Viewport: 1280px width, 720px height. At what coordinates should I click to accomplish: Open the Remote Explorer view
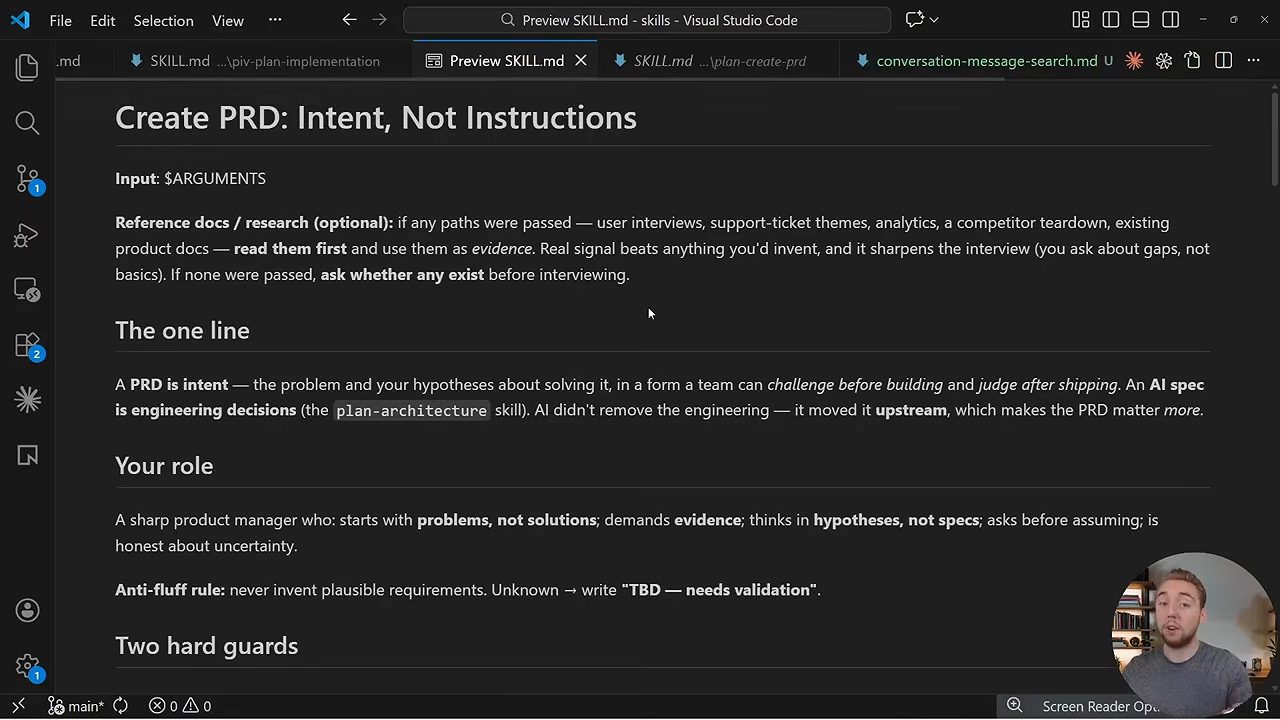27,290
